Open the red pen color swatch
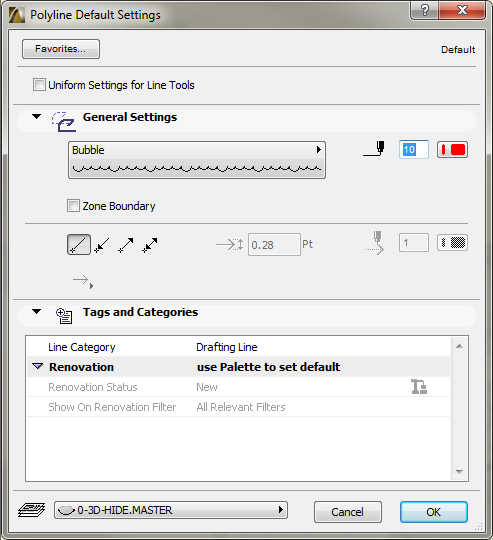This screenshot has height=540, width=493. 452,149
